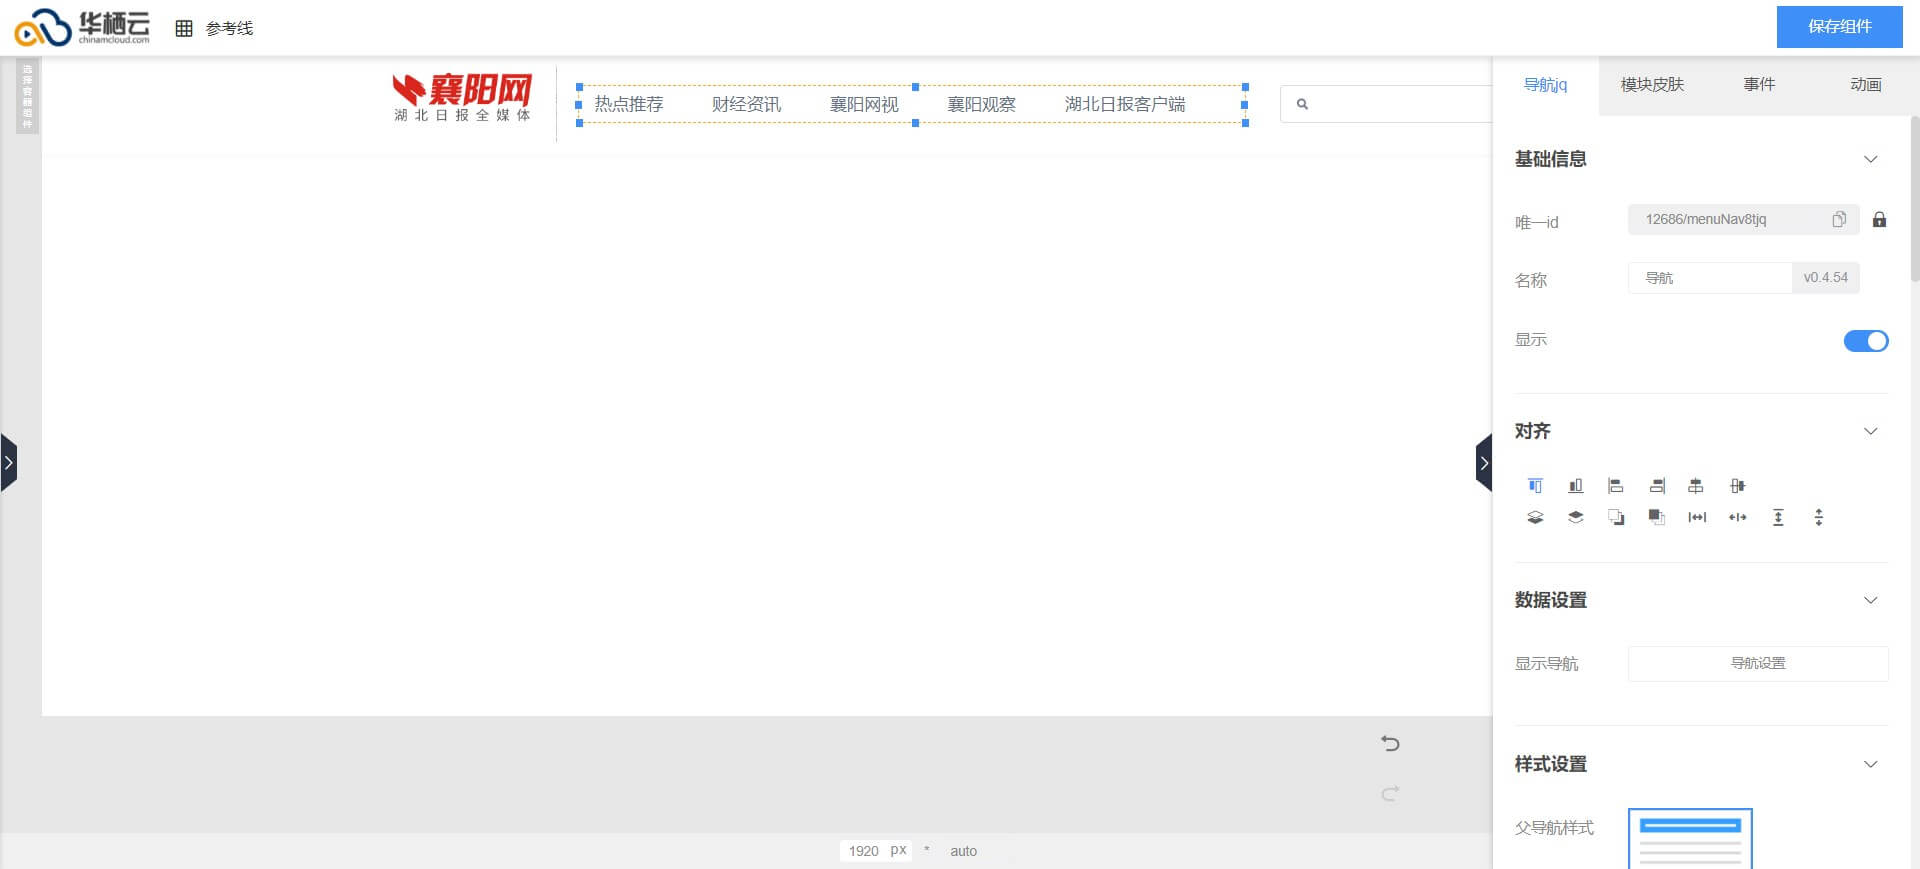Image resolution: width=1920 pixels, height=869 pixels.
Task: Toggle the 显示 switch off
Action: pos(1865,341)
